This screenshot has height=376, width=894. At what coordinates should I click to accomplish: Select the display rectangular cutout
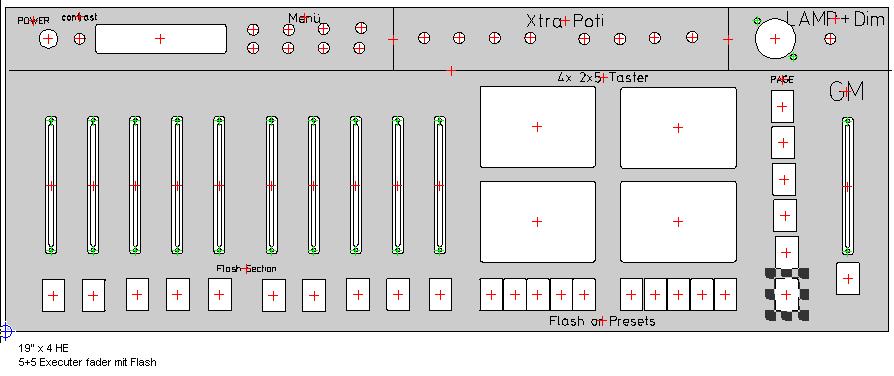pos(161,39)
